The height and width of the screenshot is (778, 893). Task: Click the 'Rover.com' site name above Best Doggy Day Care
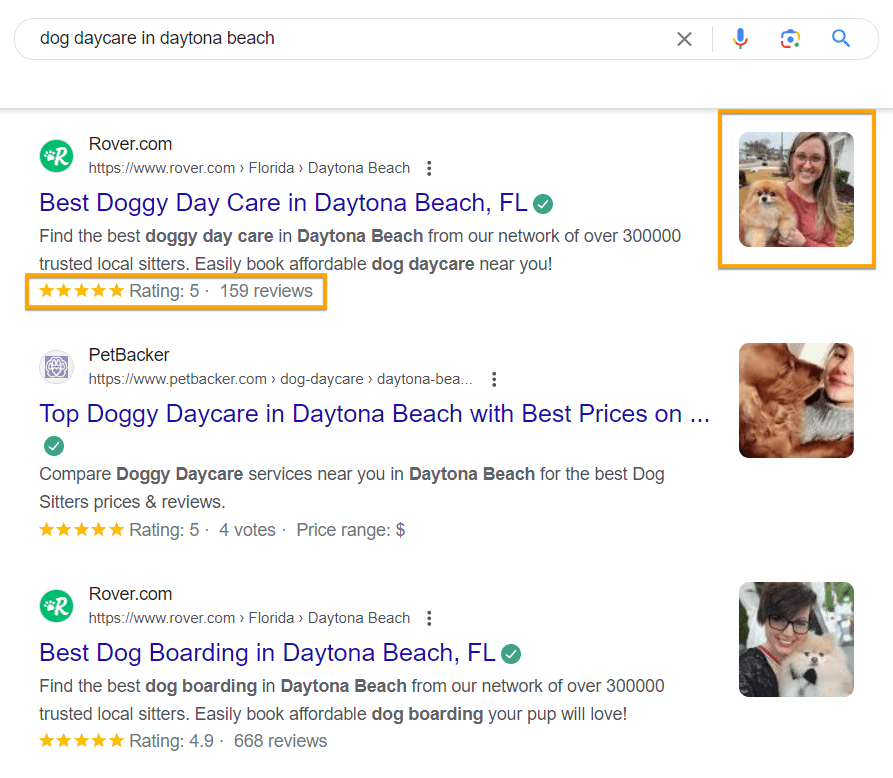tap(130, 144)
